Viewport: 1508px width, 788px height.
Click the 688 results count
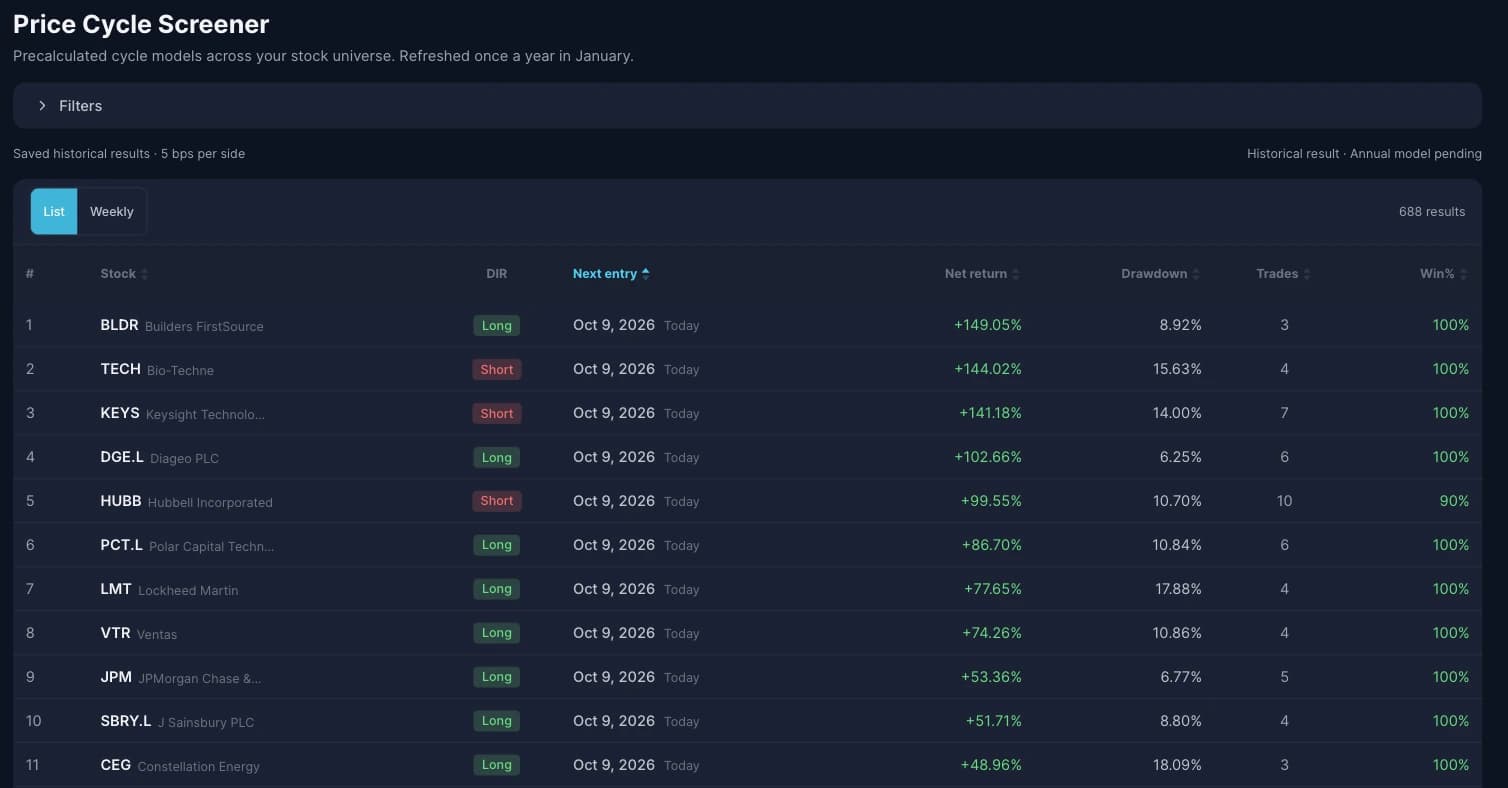(x=1432, y=212)
